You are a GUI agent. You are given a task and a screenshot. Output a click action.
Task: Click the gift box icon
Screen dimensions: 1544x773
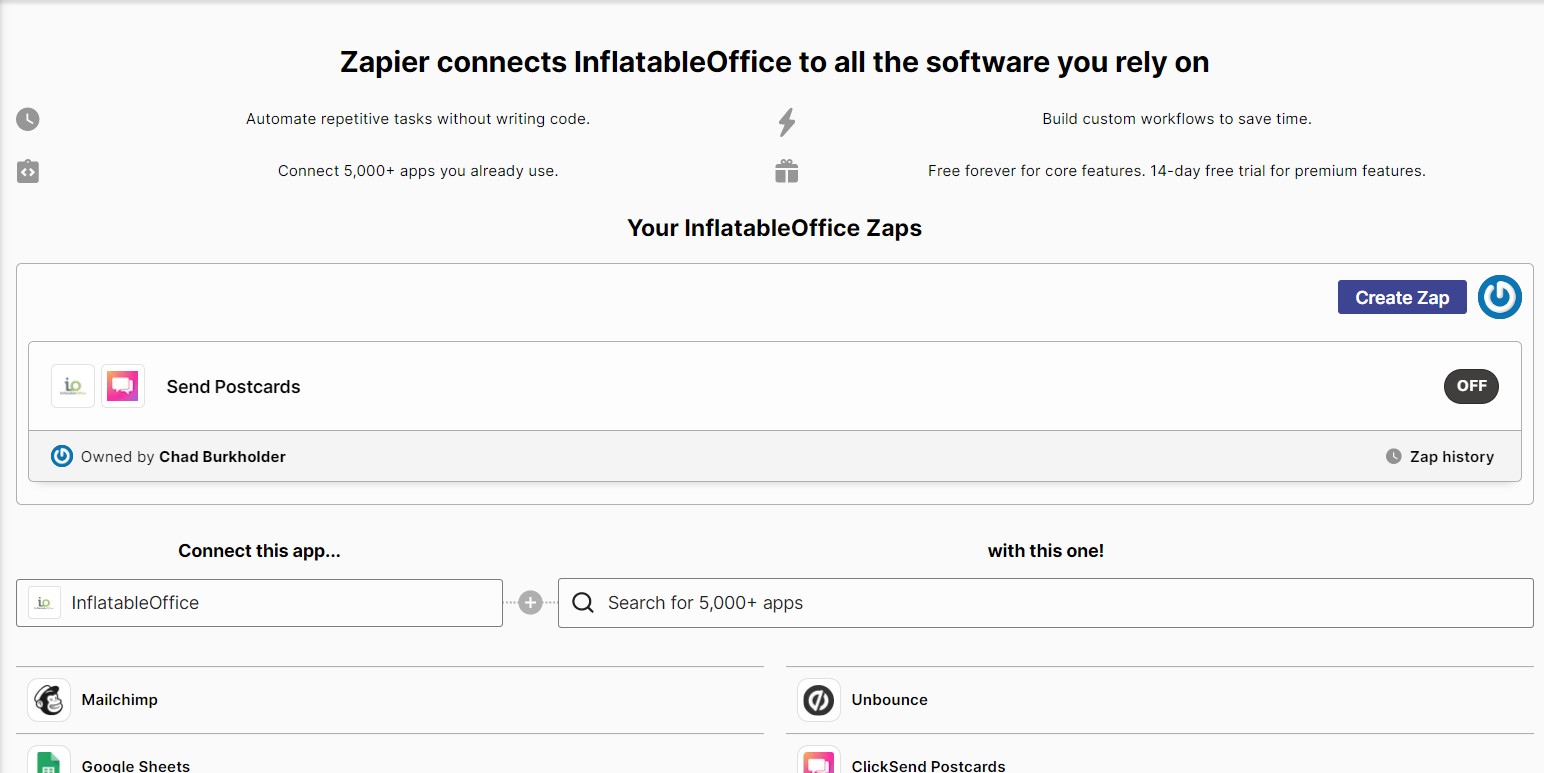[787, 171]
